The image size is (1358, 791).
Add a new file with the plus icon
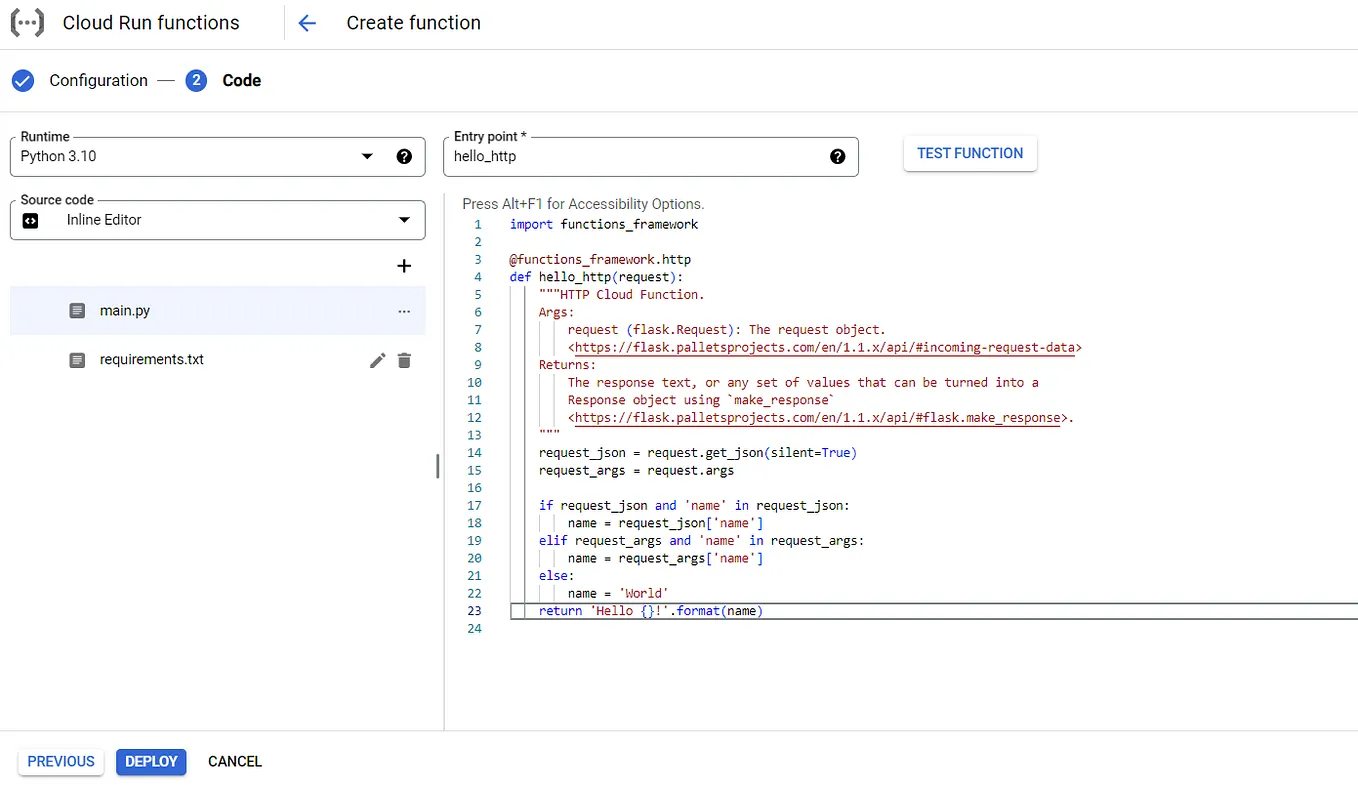point(404,266)
